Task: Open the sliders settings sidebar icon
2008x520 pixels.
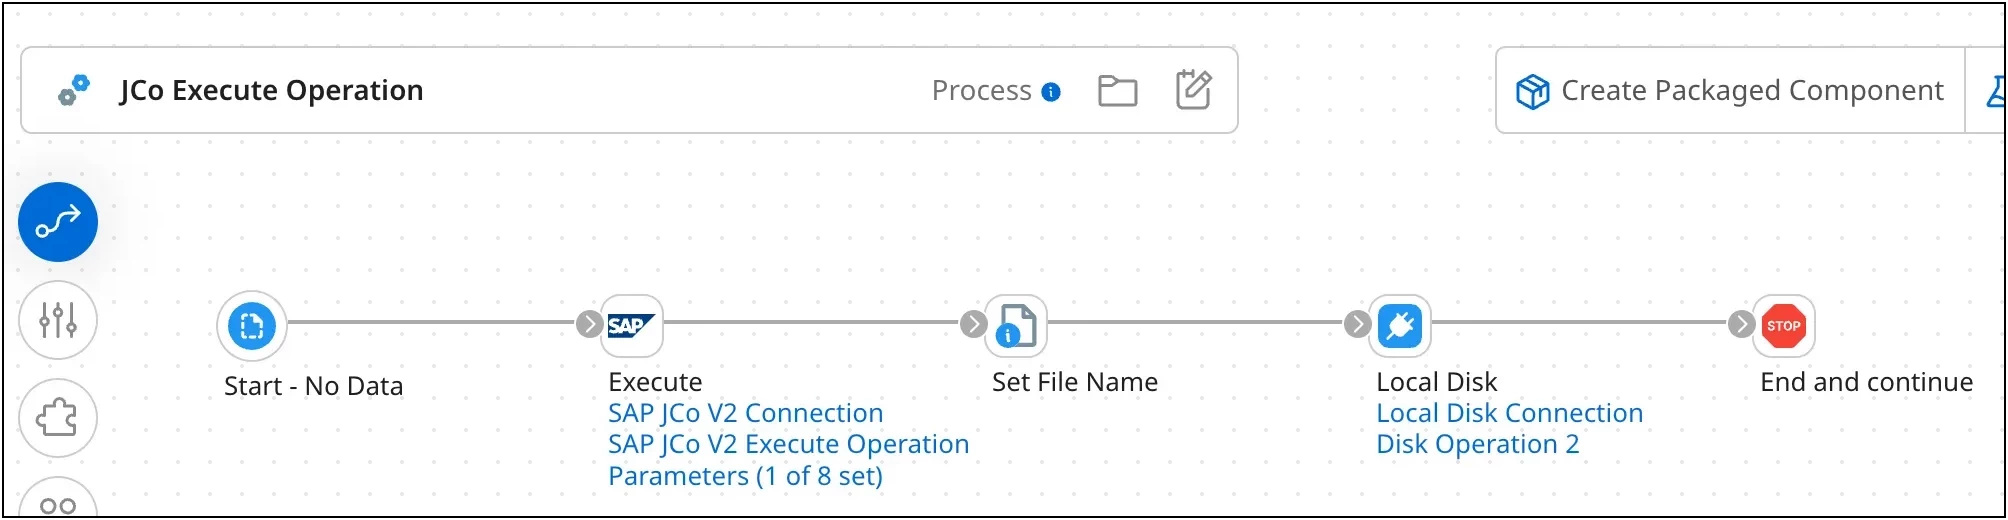Action: coord(58,320)
